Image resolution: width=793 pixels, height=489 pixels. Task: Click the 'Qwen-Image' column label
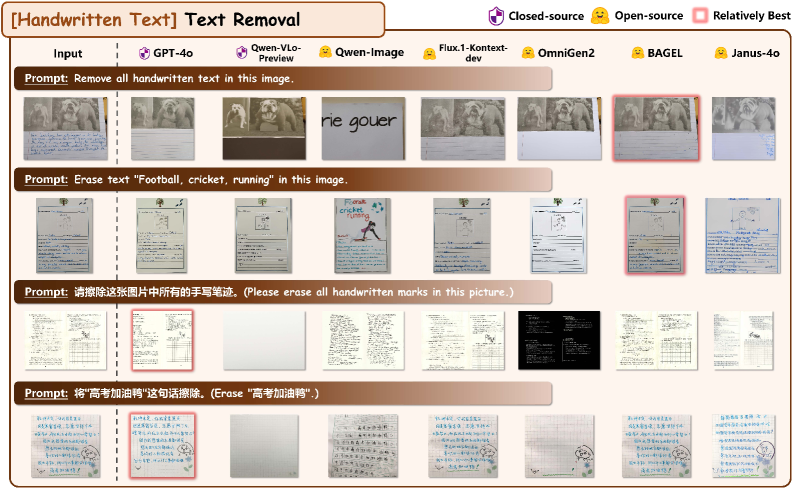(370, 53)
